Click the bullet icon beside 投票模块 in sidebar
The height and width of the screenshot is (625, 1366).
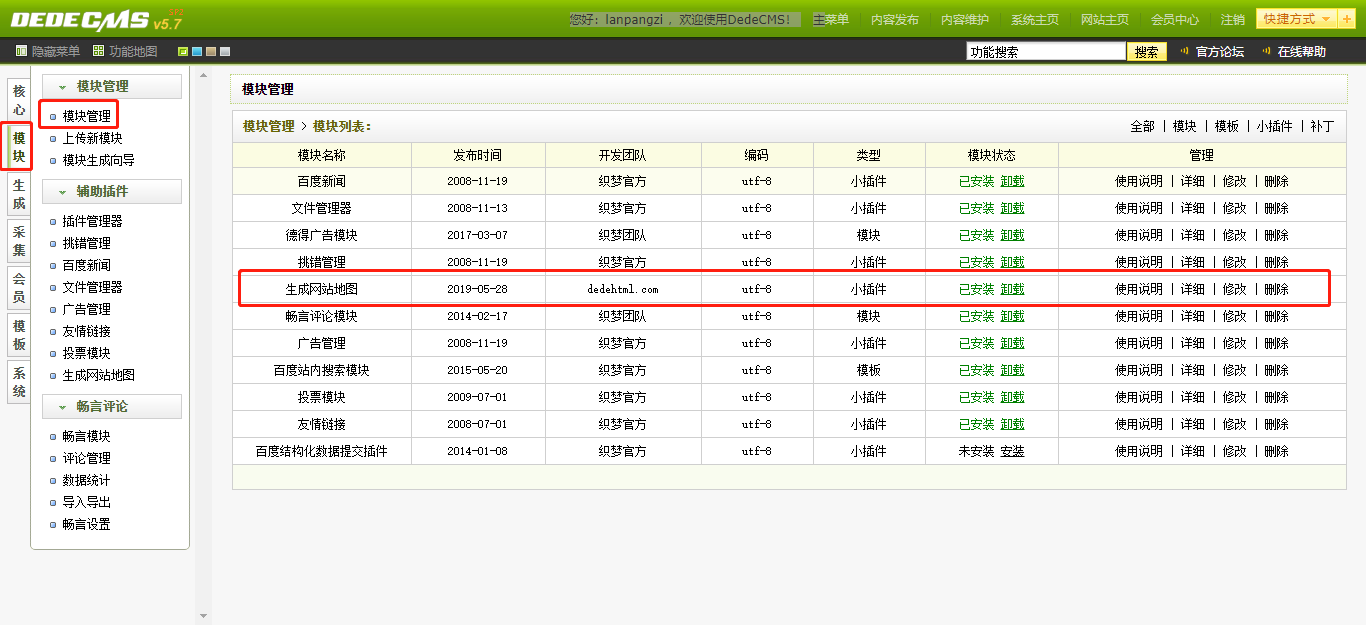(x=53, y=354)
